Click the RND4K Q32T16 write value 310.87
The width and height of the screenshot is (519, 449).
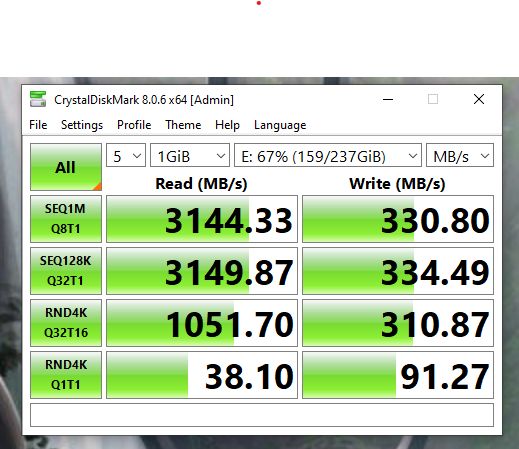(398, 323)
